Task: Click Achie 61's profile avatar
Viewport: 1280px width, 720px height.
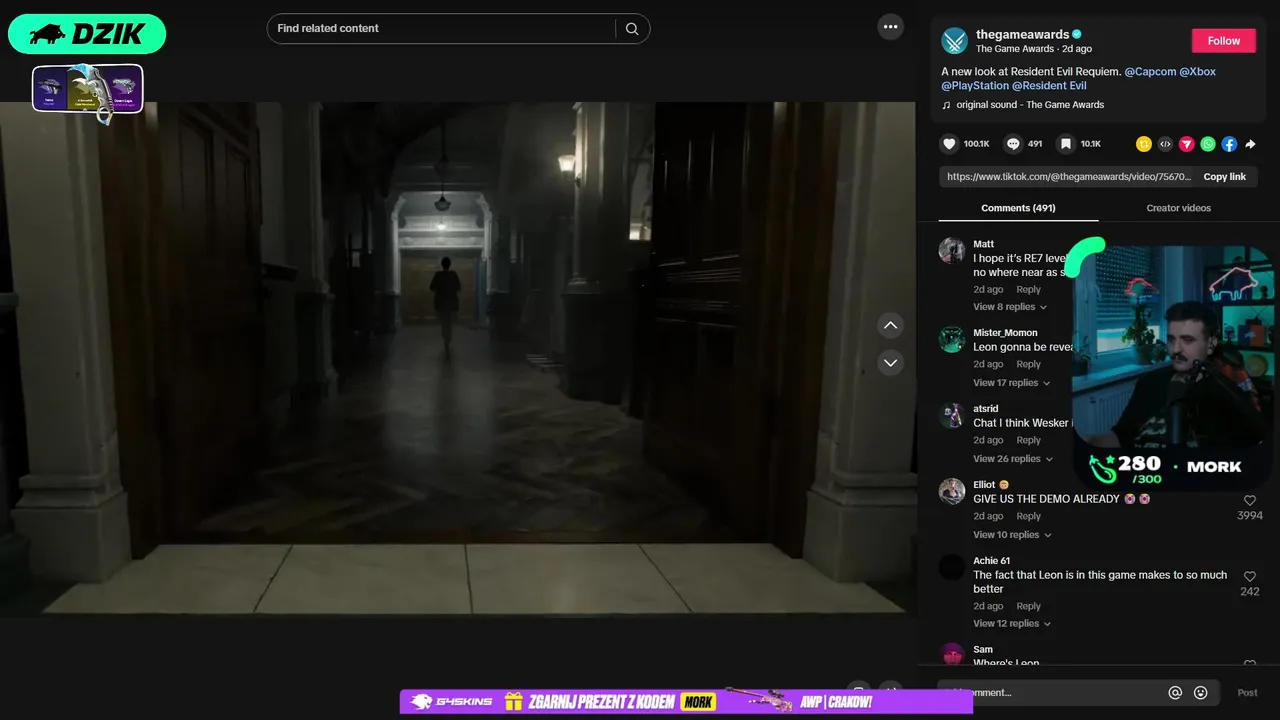Action: point(952,567)
